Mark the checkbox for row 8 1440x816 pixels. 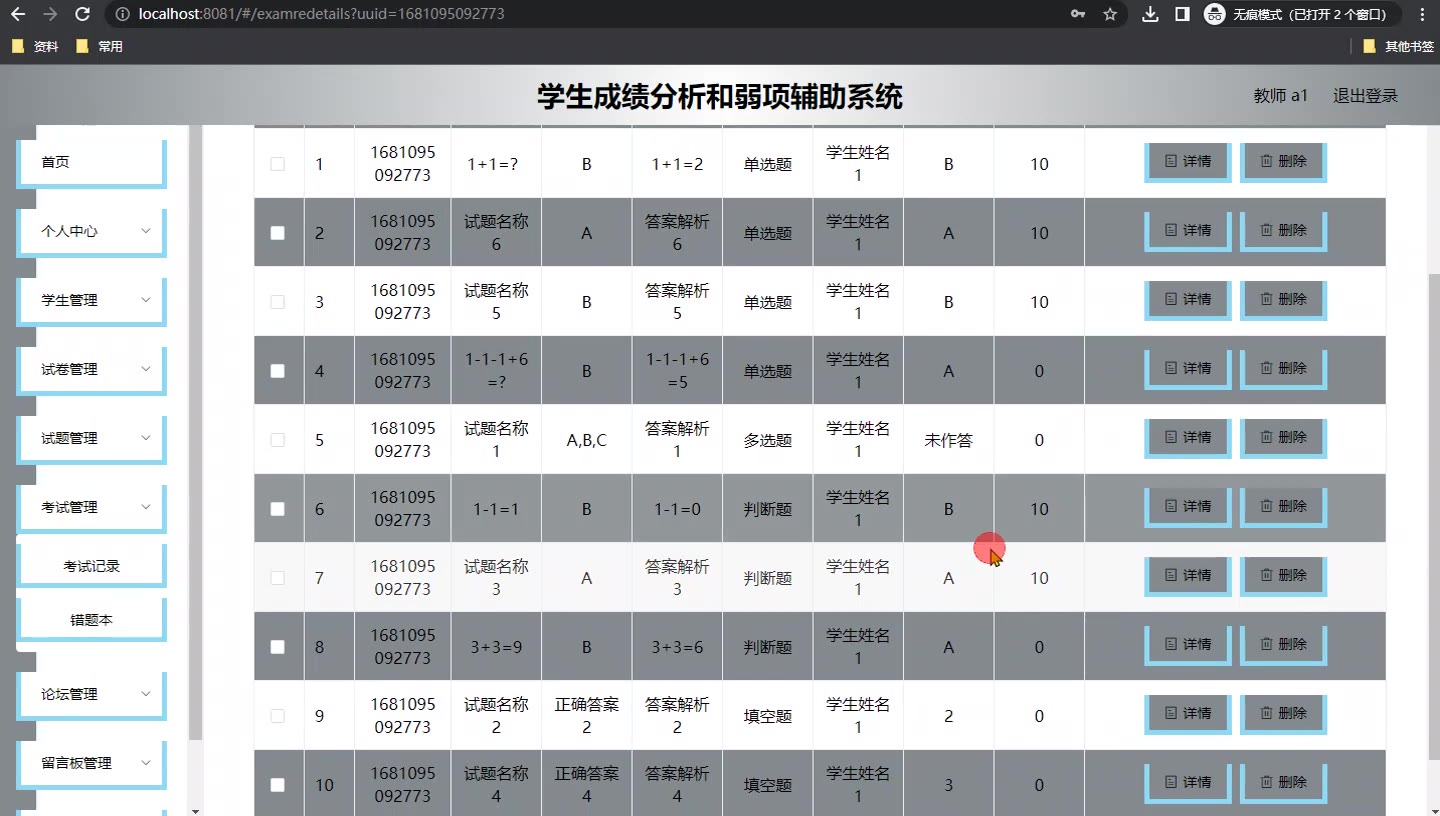(x=278, y=647)
